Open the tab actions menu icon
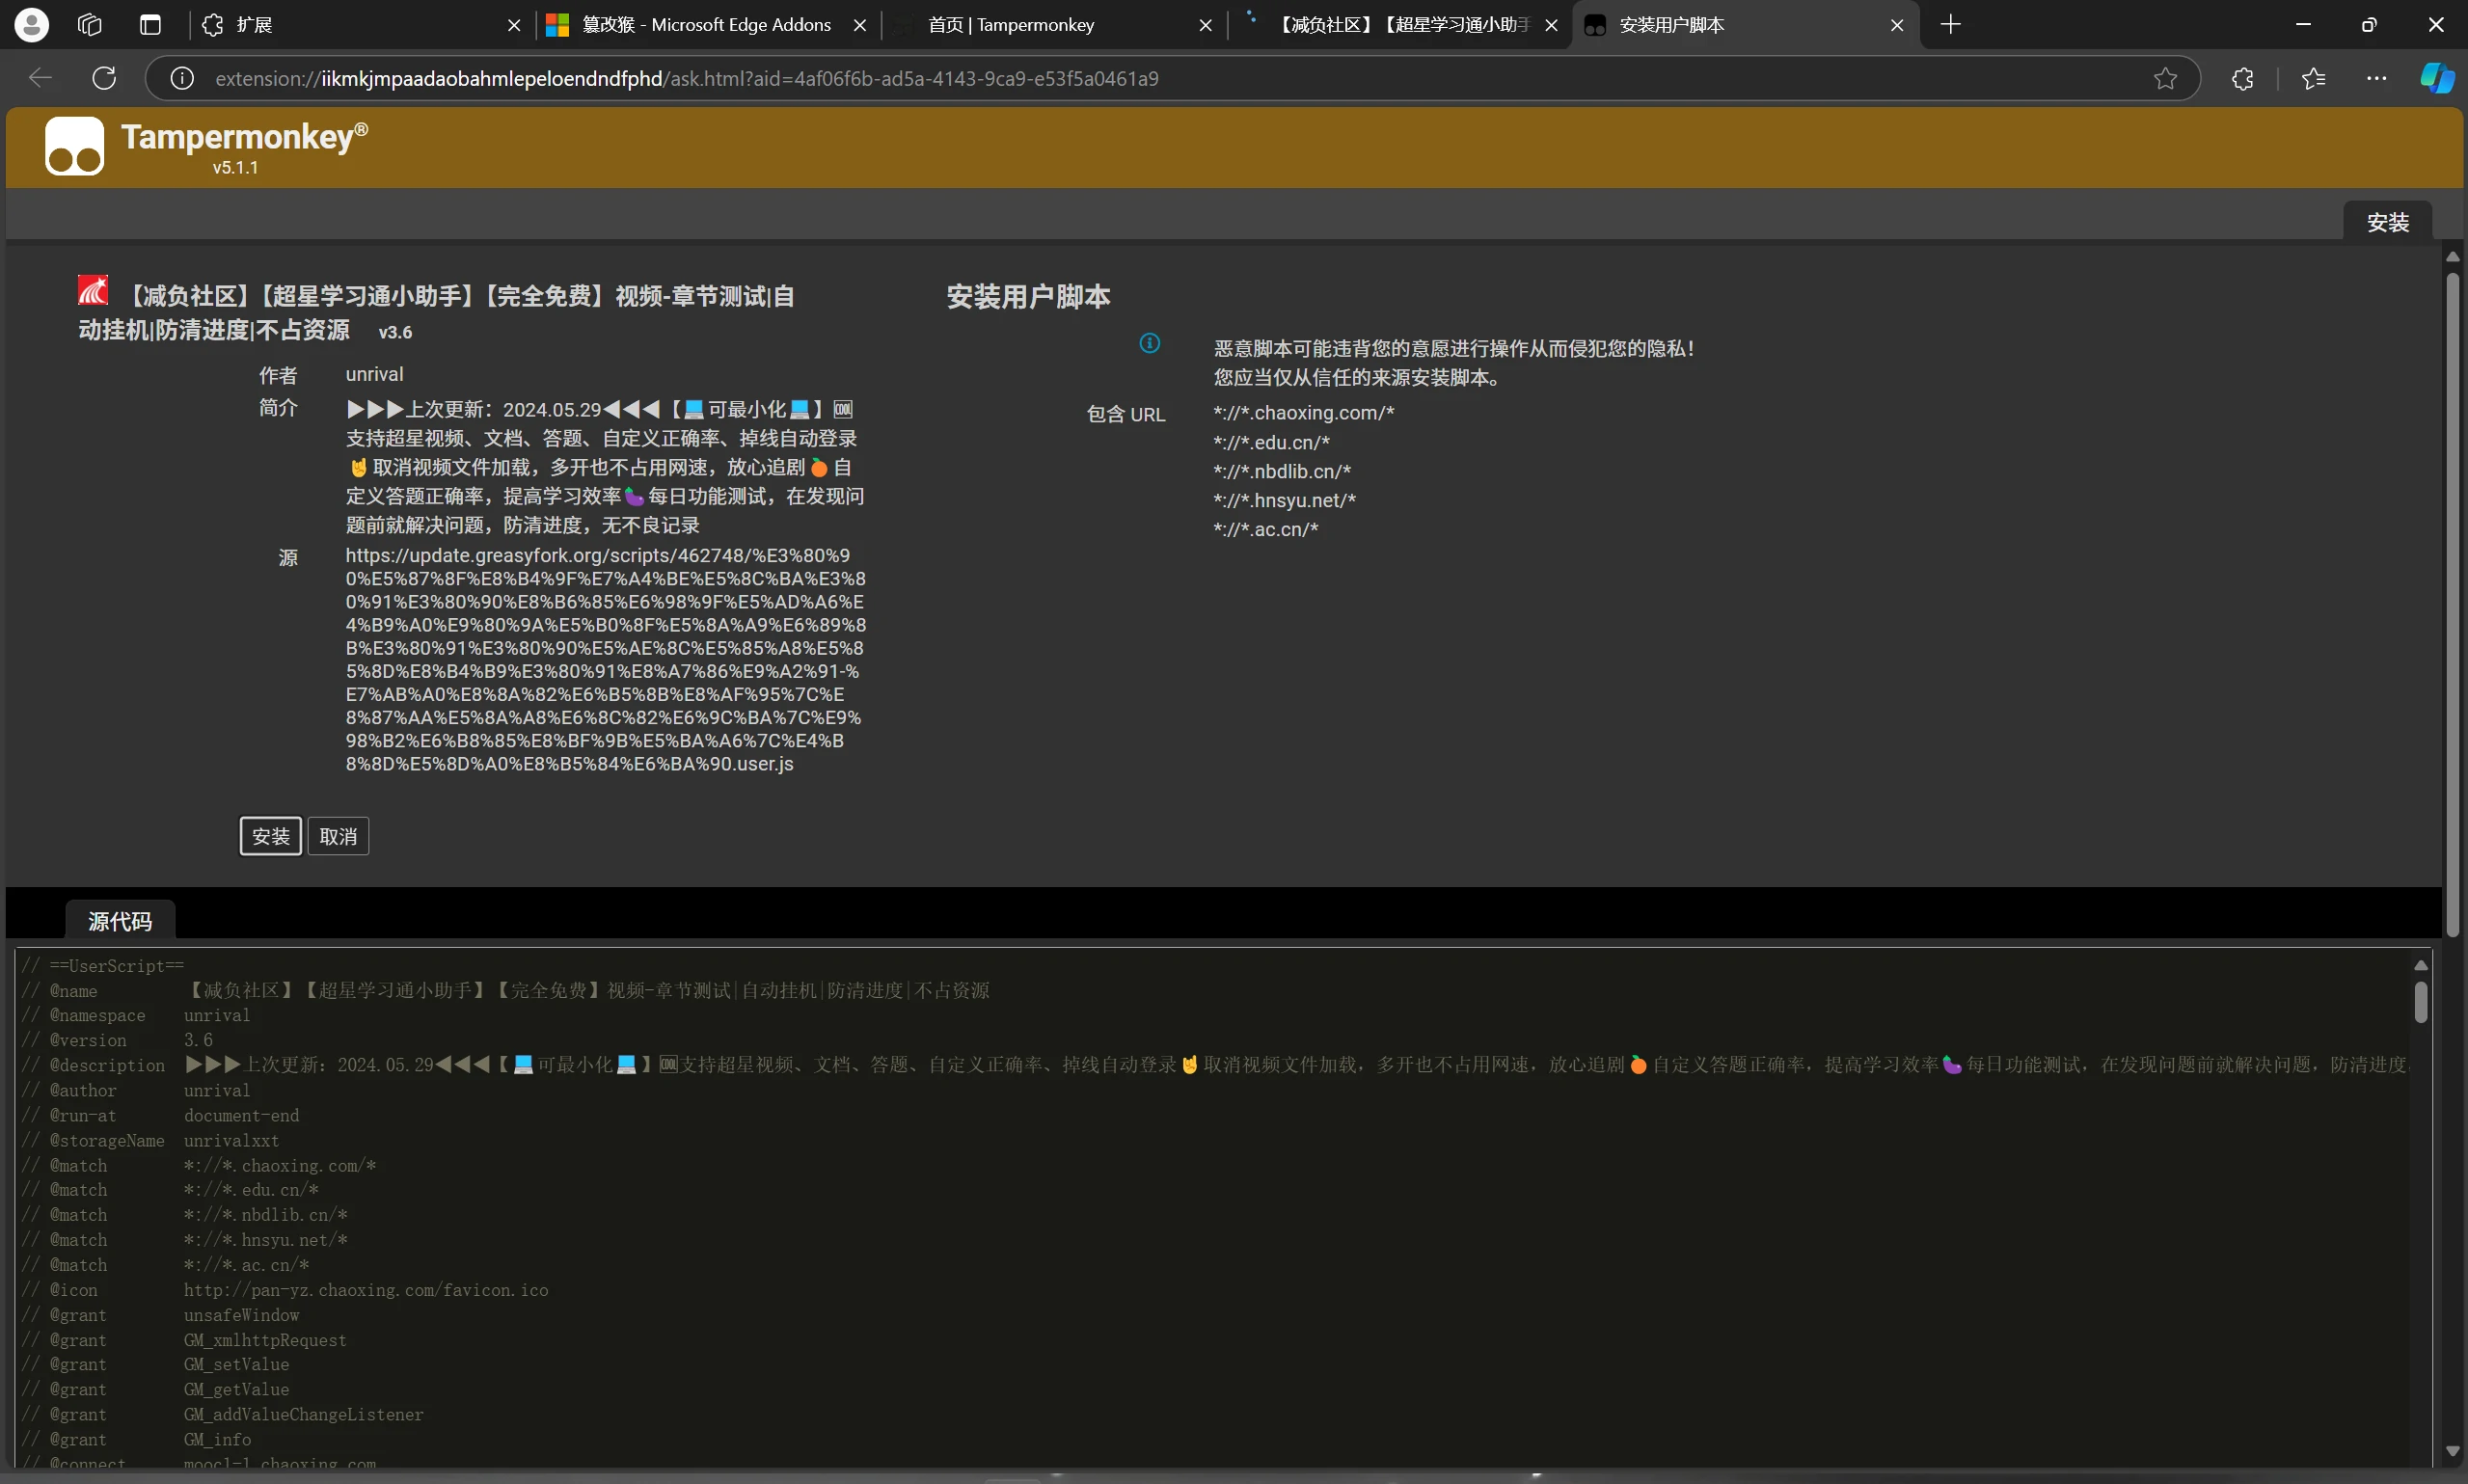 tap(150, 25)
